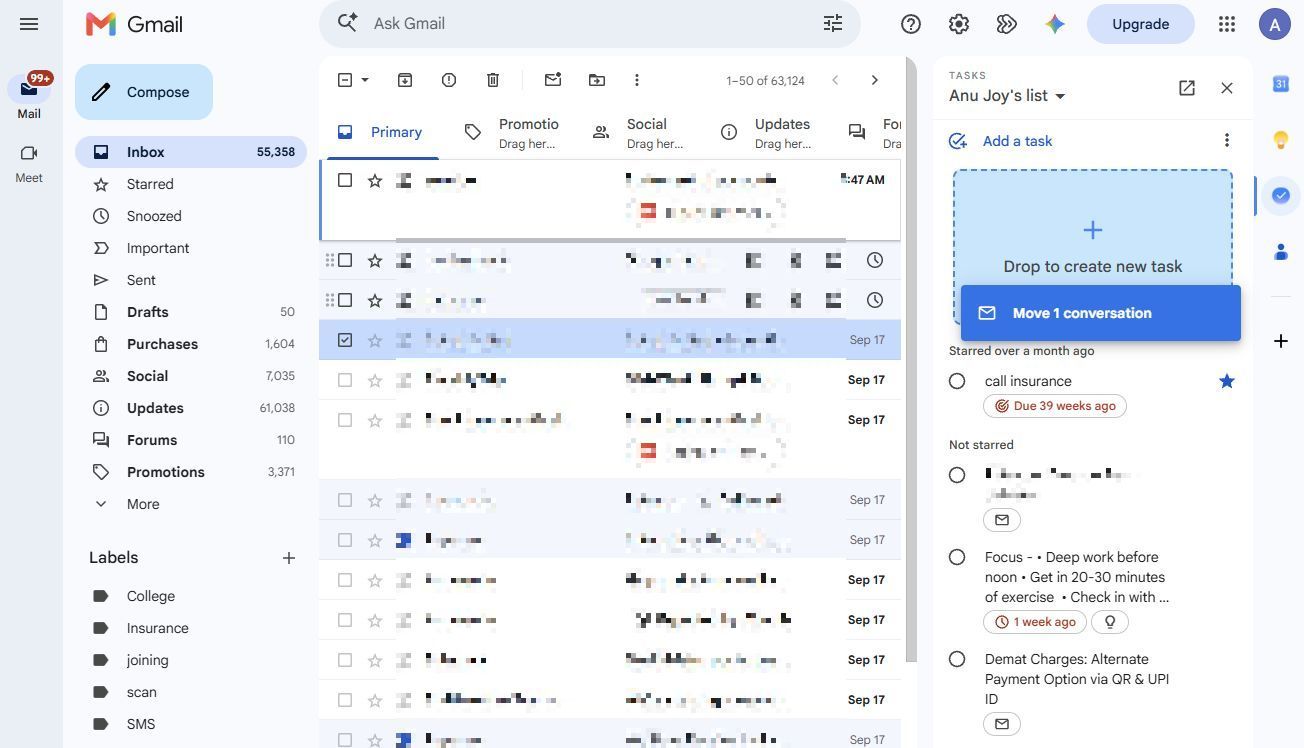Open the College label
This screenshot has width=1304, height=748.
(x=191, y=596)
